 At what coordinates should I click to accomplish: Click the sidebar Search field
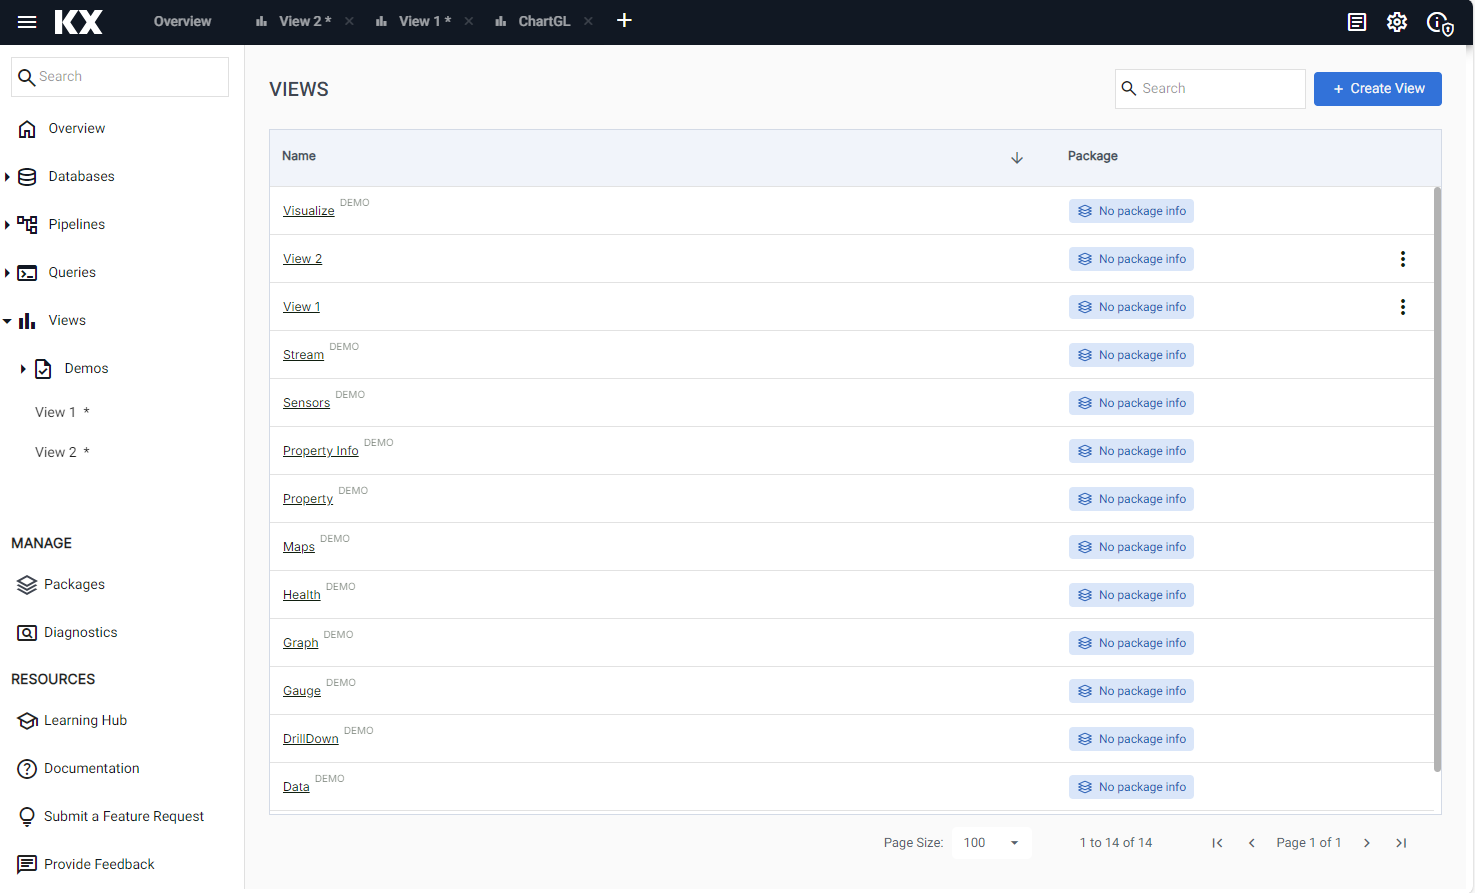[120, 77]
